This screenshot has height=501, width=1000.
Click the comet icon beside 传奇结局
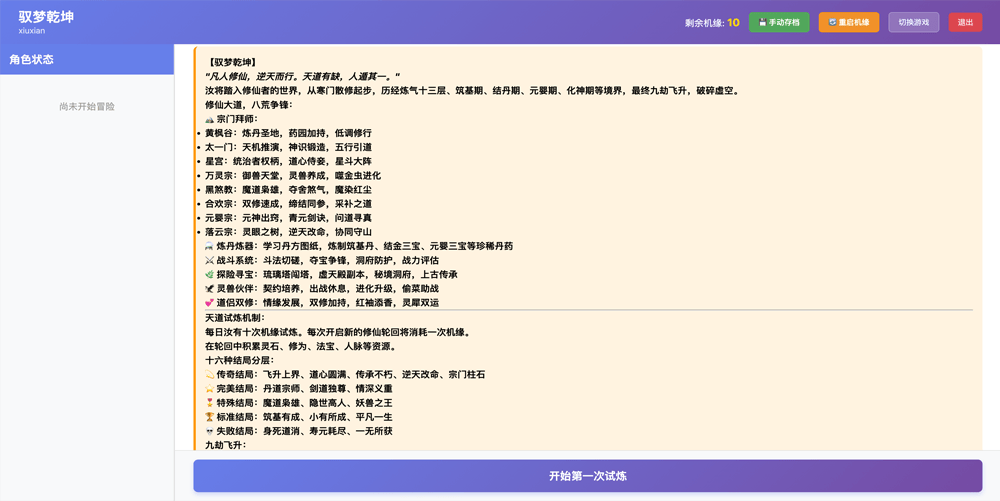(210, 374)
